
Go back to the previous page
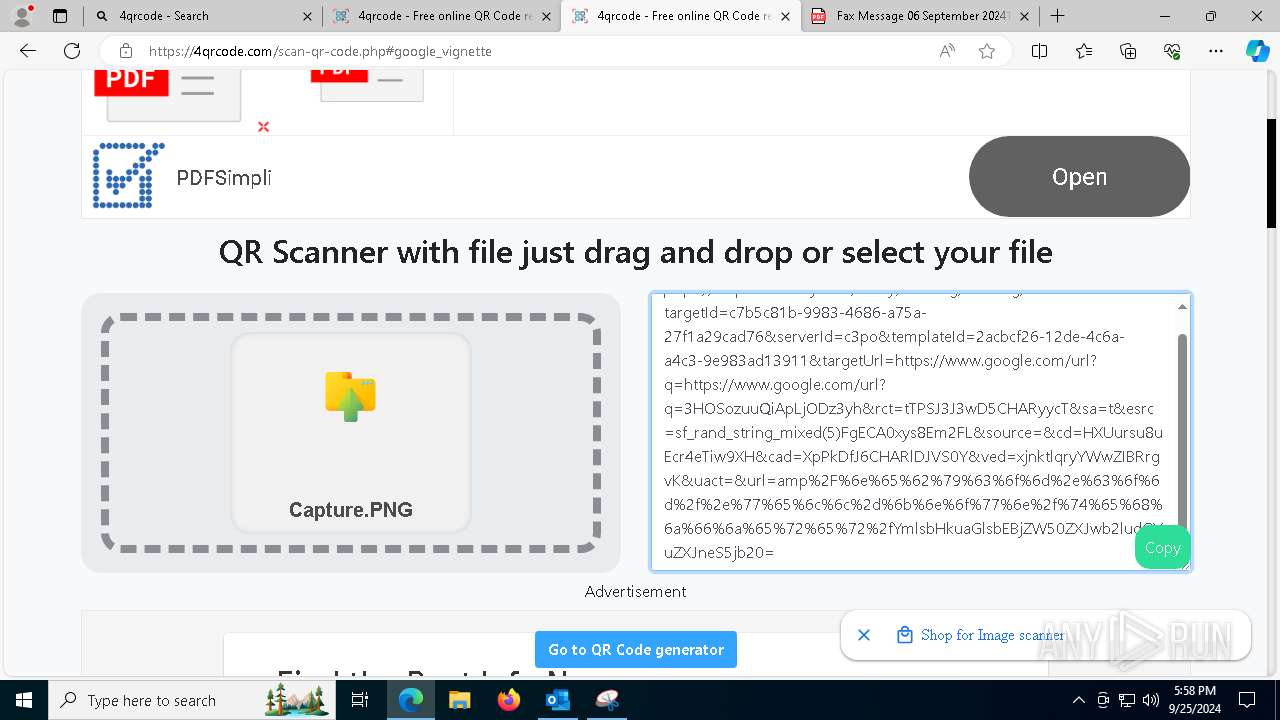[x=28, y=51]
